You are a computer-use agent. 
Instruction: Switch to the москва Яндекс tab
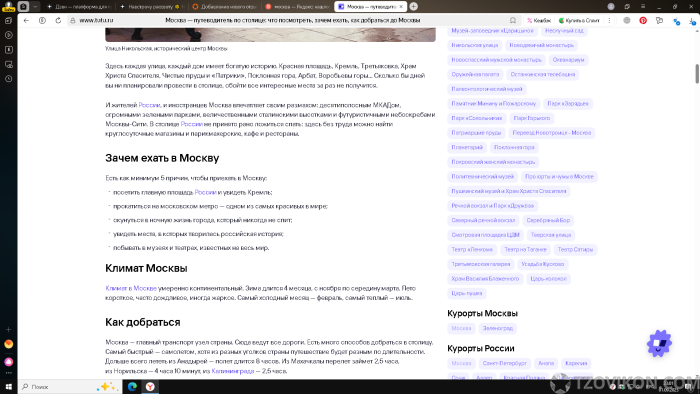point(297,7)
